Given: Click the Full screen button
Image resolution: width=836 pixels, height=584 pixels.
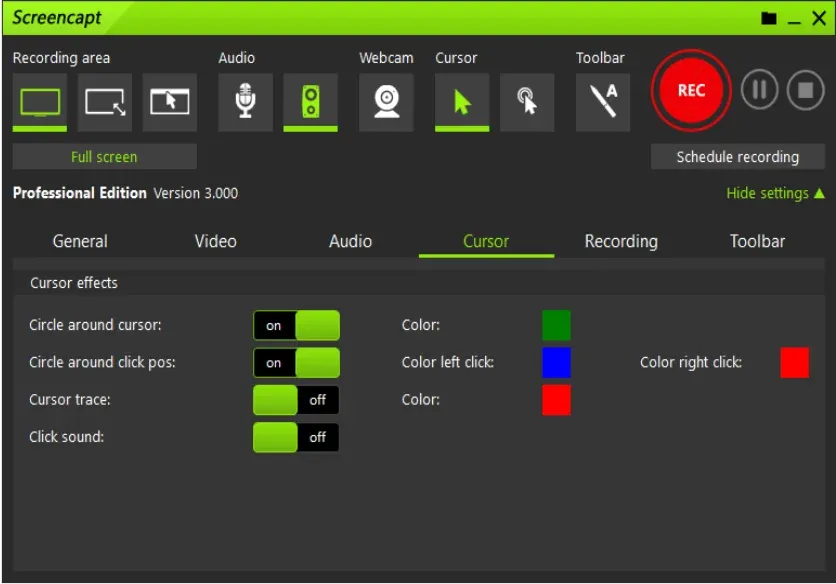Looking at the screenshot, I should [104, 157].
